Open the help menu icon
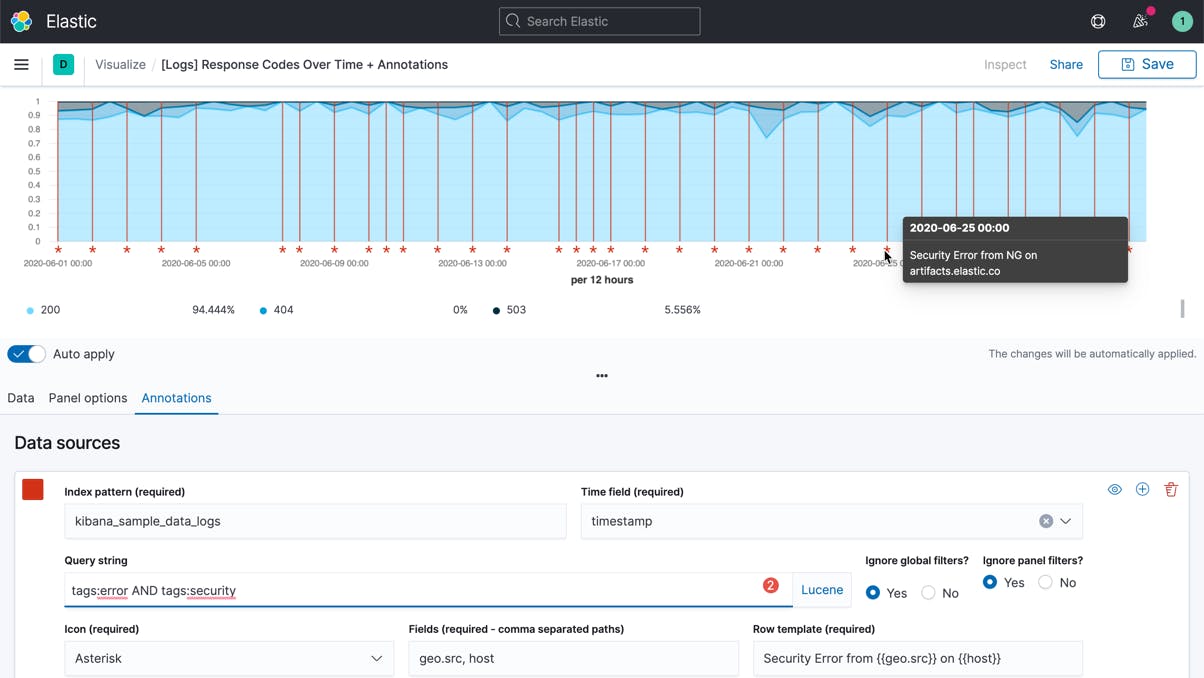 click(1098, 21)
